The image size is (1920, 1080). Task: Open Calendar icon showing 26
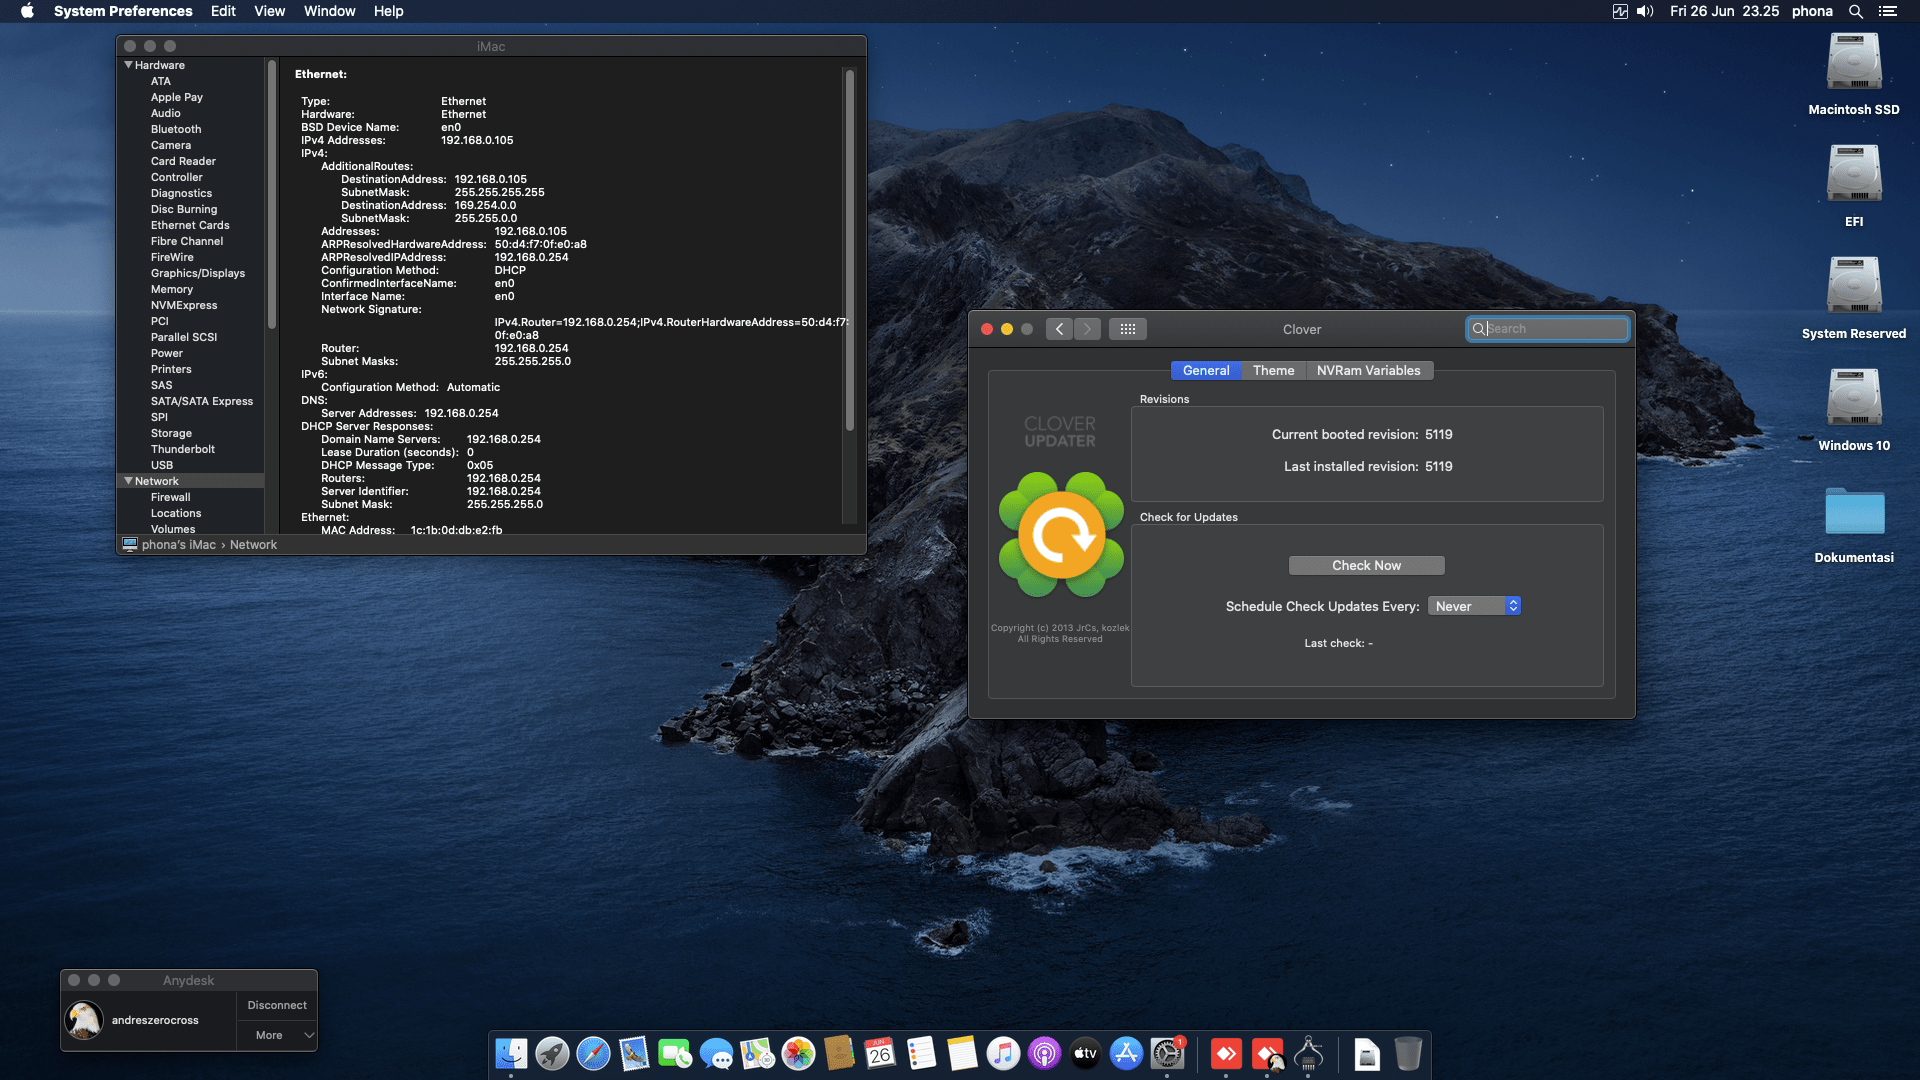pyautogui.click(x=880, y=1054)
